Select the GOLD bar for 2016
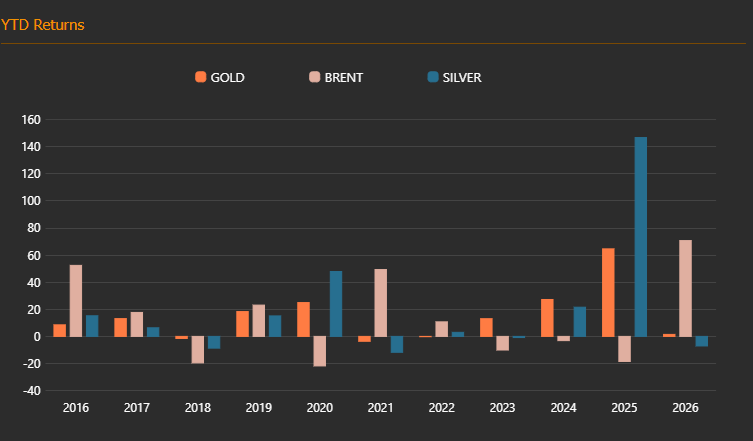The image size is (753, 441). (x=60, y=331)
